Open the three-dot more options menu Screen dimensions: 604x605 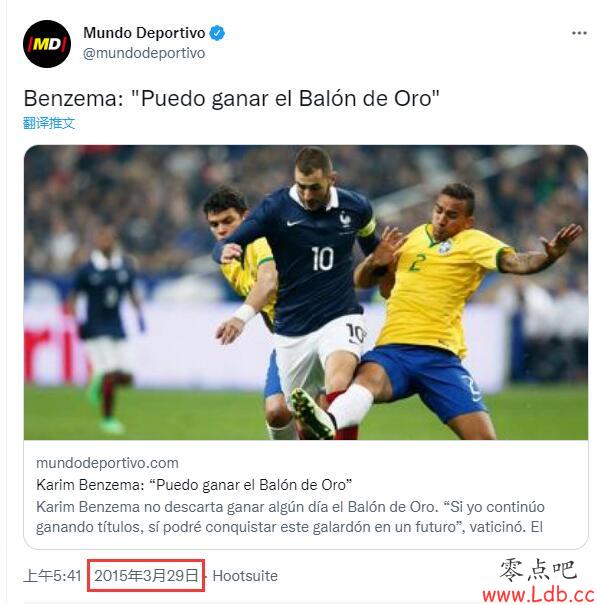click(x=579, y=34)
